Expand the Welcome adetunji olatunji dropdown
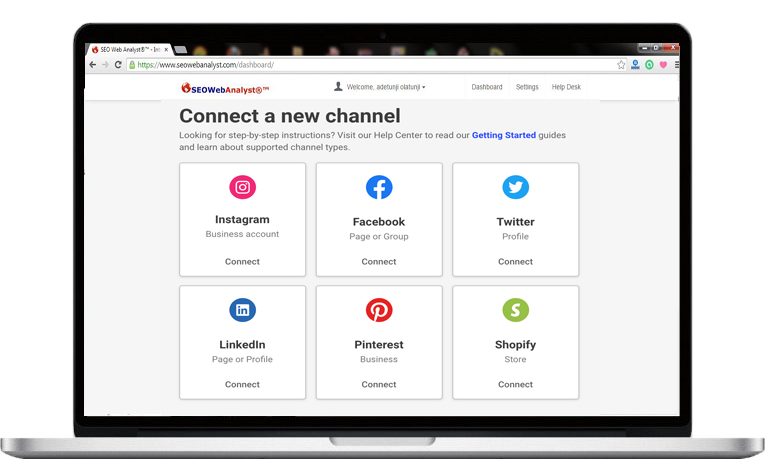765x459 pixels. tap(385, 87)
